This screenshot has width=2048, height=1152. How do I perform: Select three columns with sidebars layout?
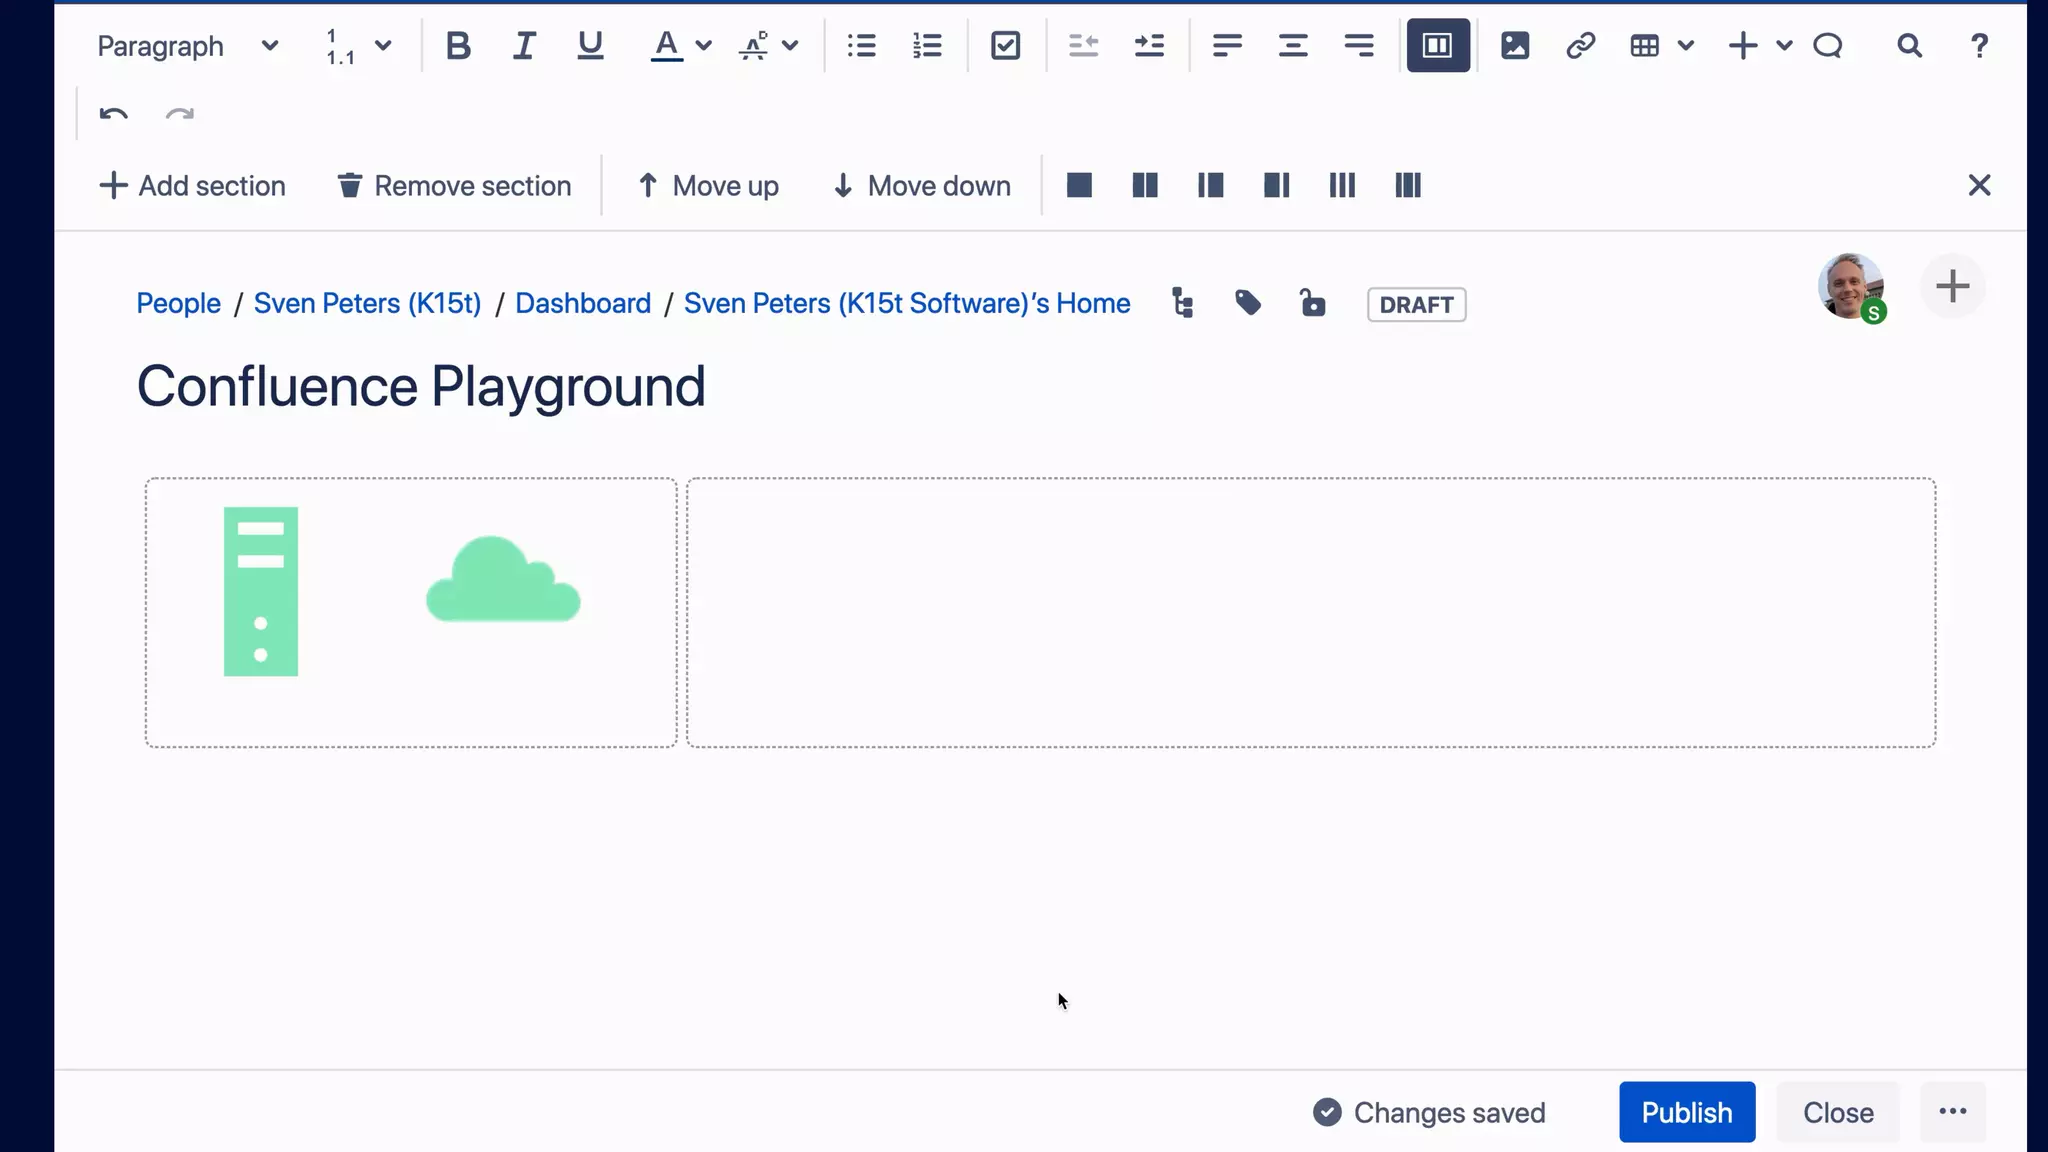pos(1408,185)
